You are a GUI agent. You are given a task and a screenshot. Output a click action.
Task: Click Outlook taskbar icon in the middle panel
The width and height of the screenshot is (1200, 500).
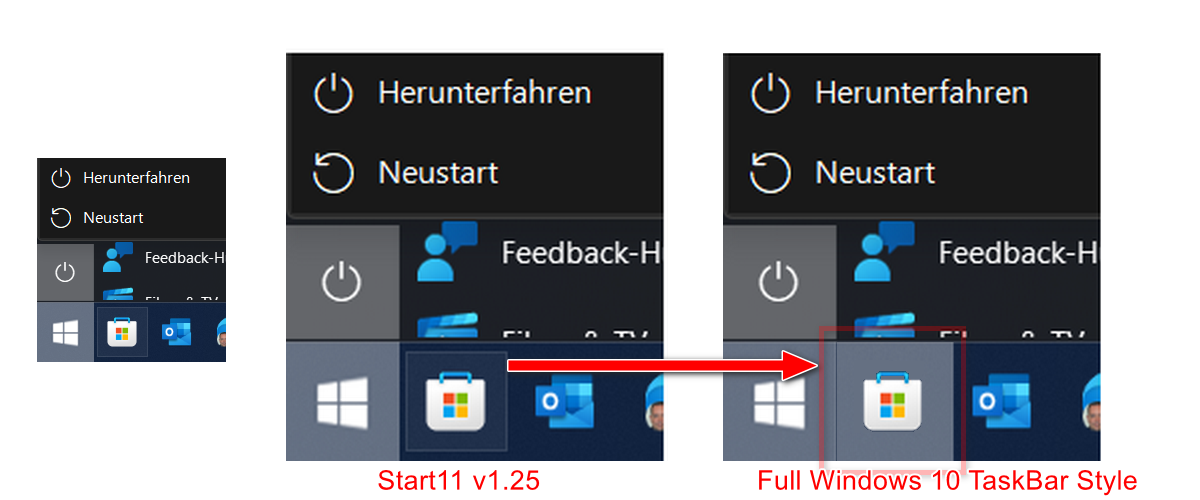564,401
